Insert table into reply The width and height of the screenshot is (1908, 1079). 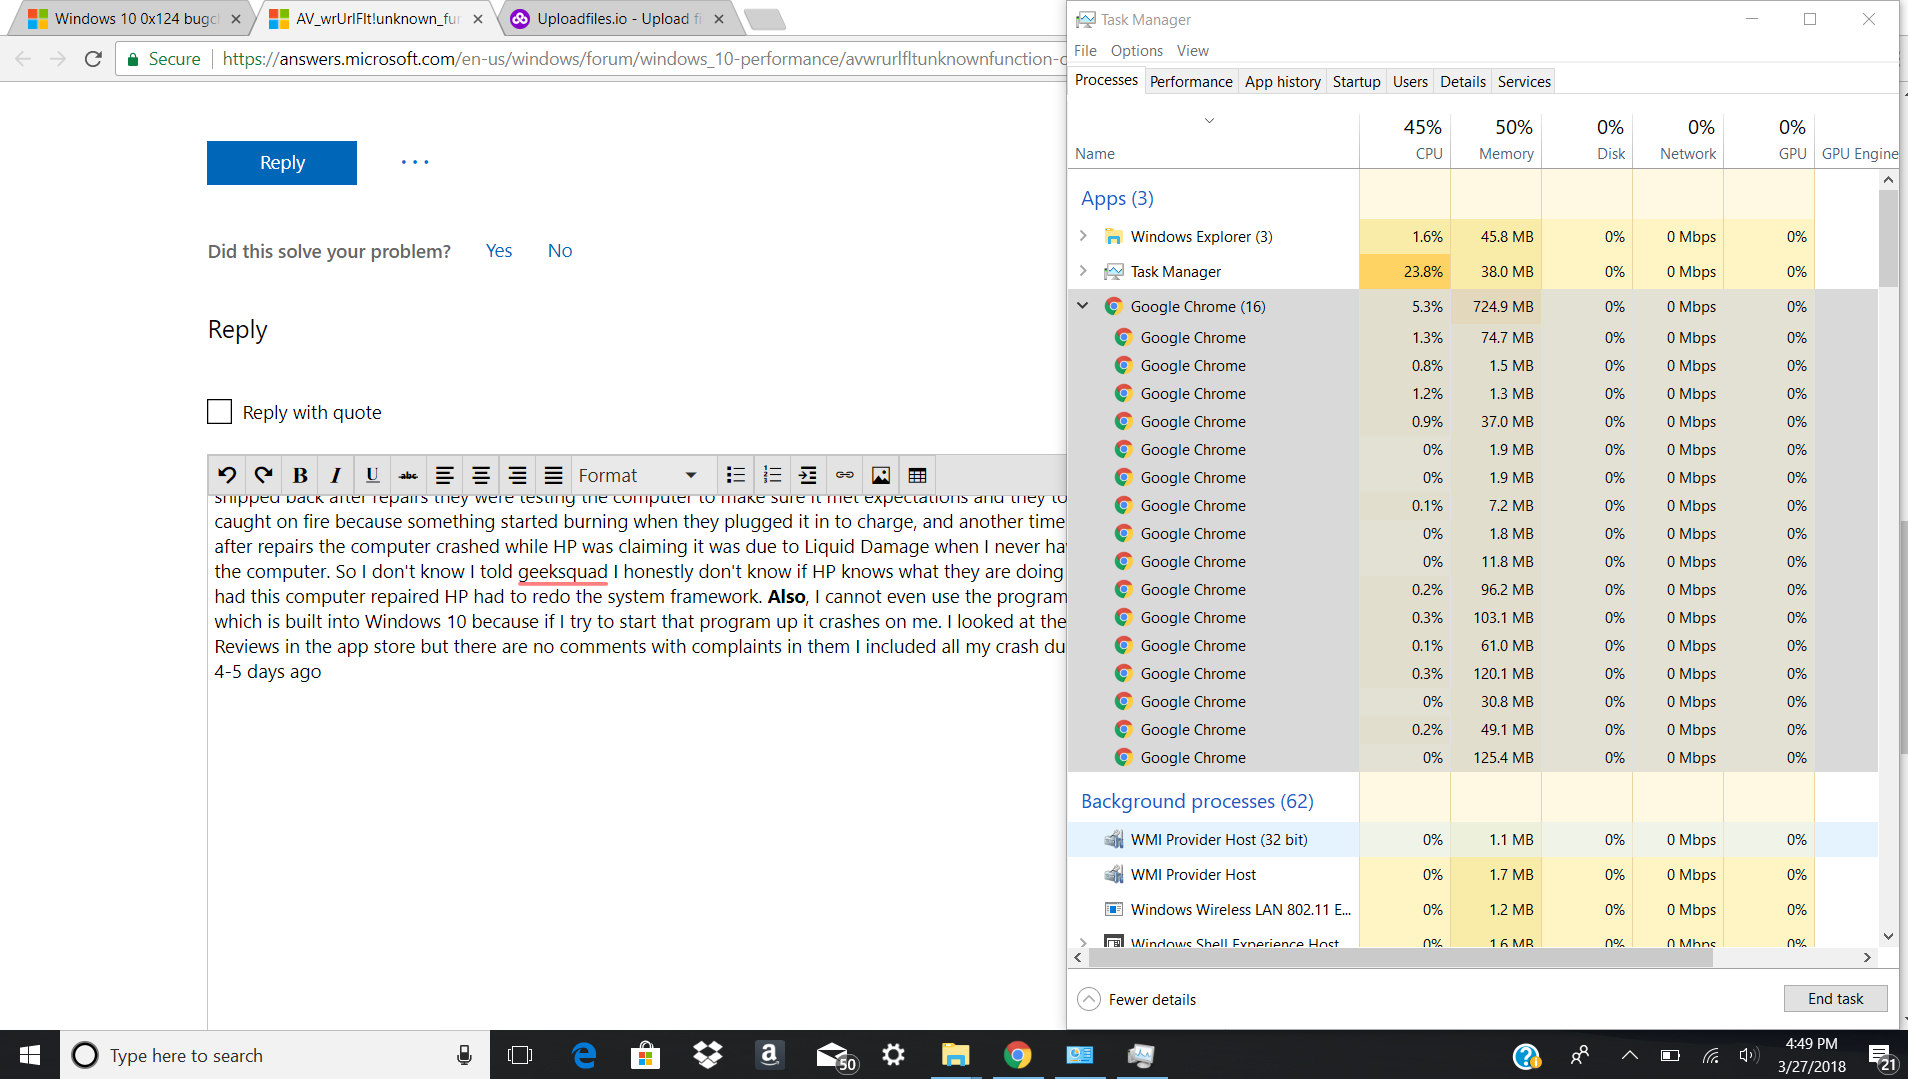point(917,475)
